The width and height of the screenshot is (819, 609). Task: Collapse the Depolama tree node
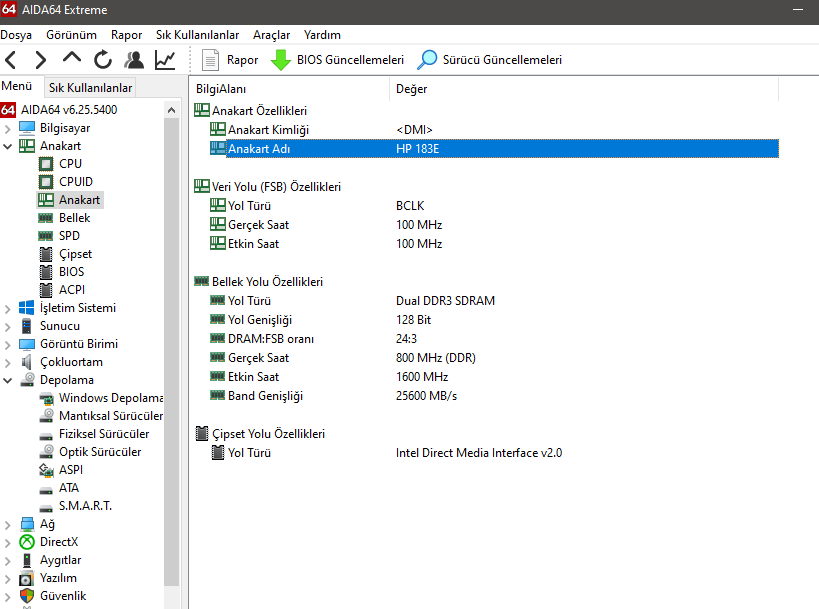click(7, 380)
